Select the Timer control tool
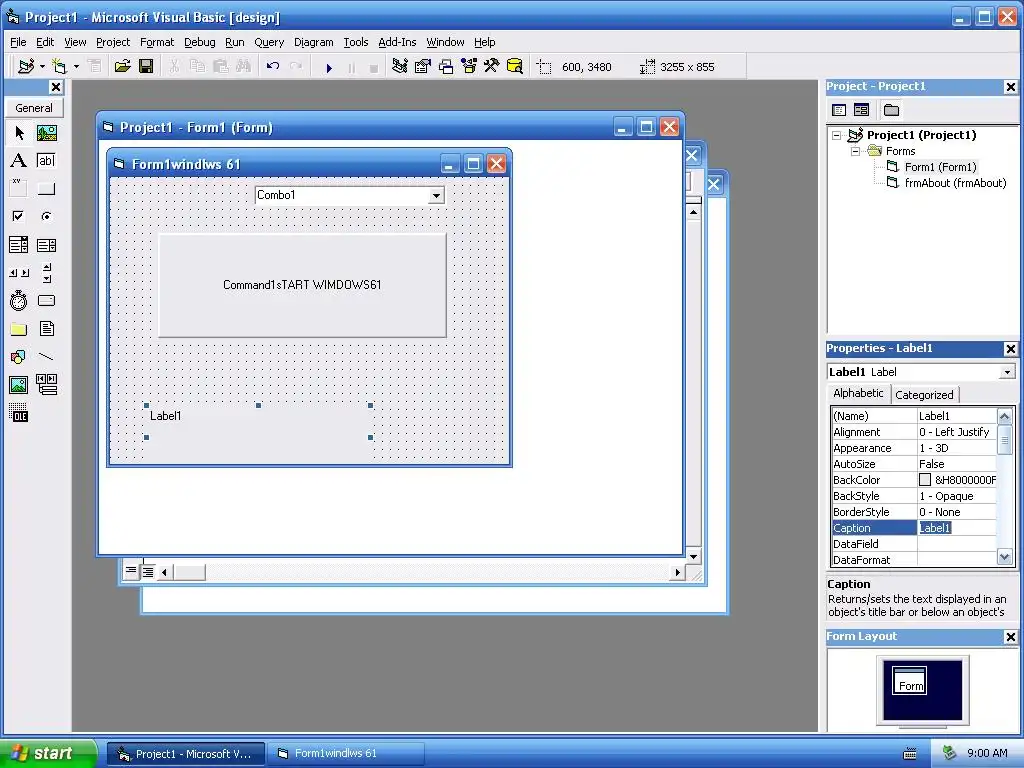This screenshot has height=768, width=1024. pyautogui.click(x=19, y=300)
